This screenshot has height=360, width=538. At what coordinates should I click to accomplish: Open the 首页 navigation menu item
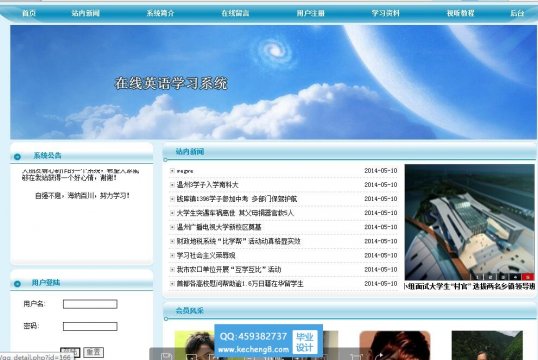coord(29,13)
